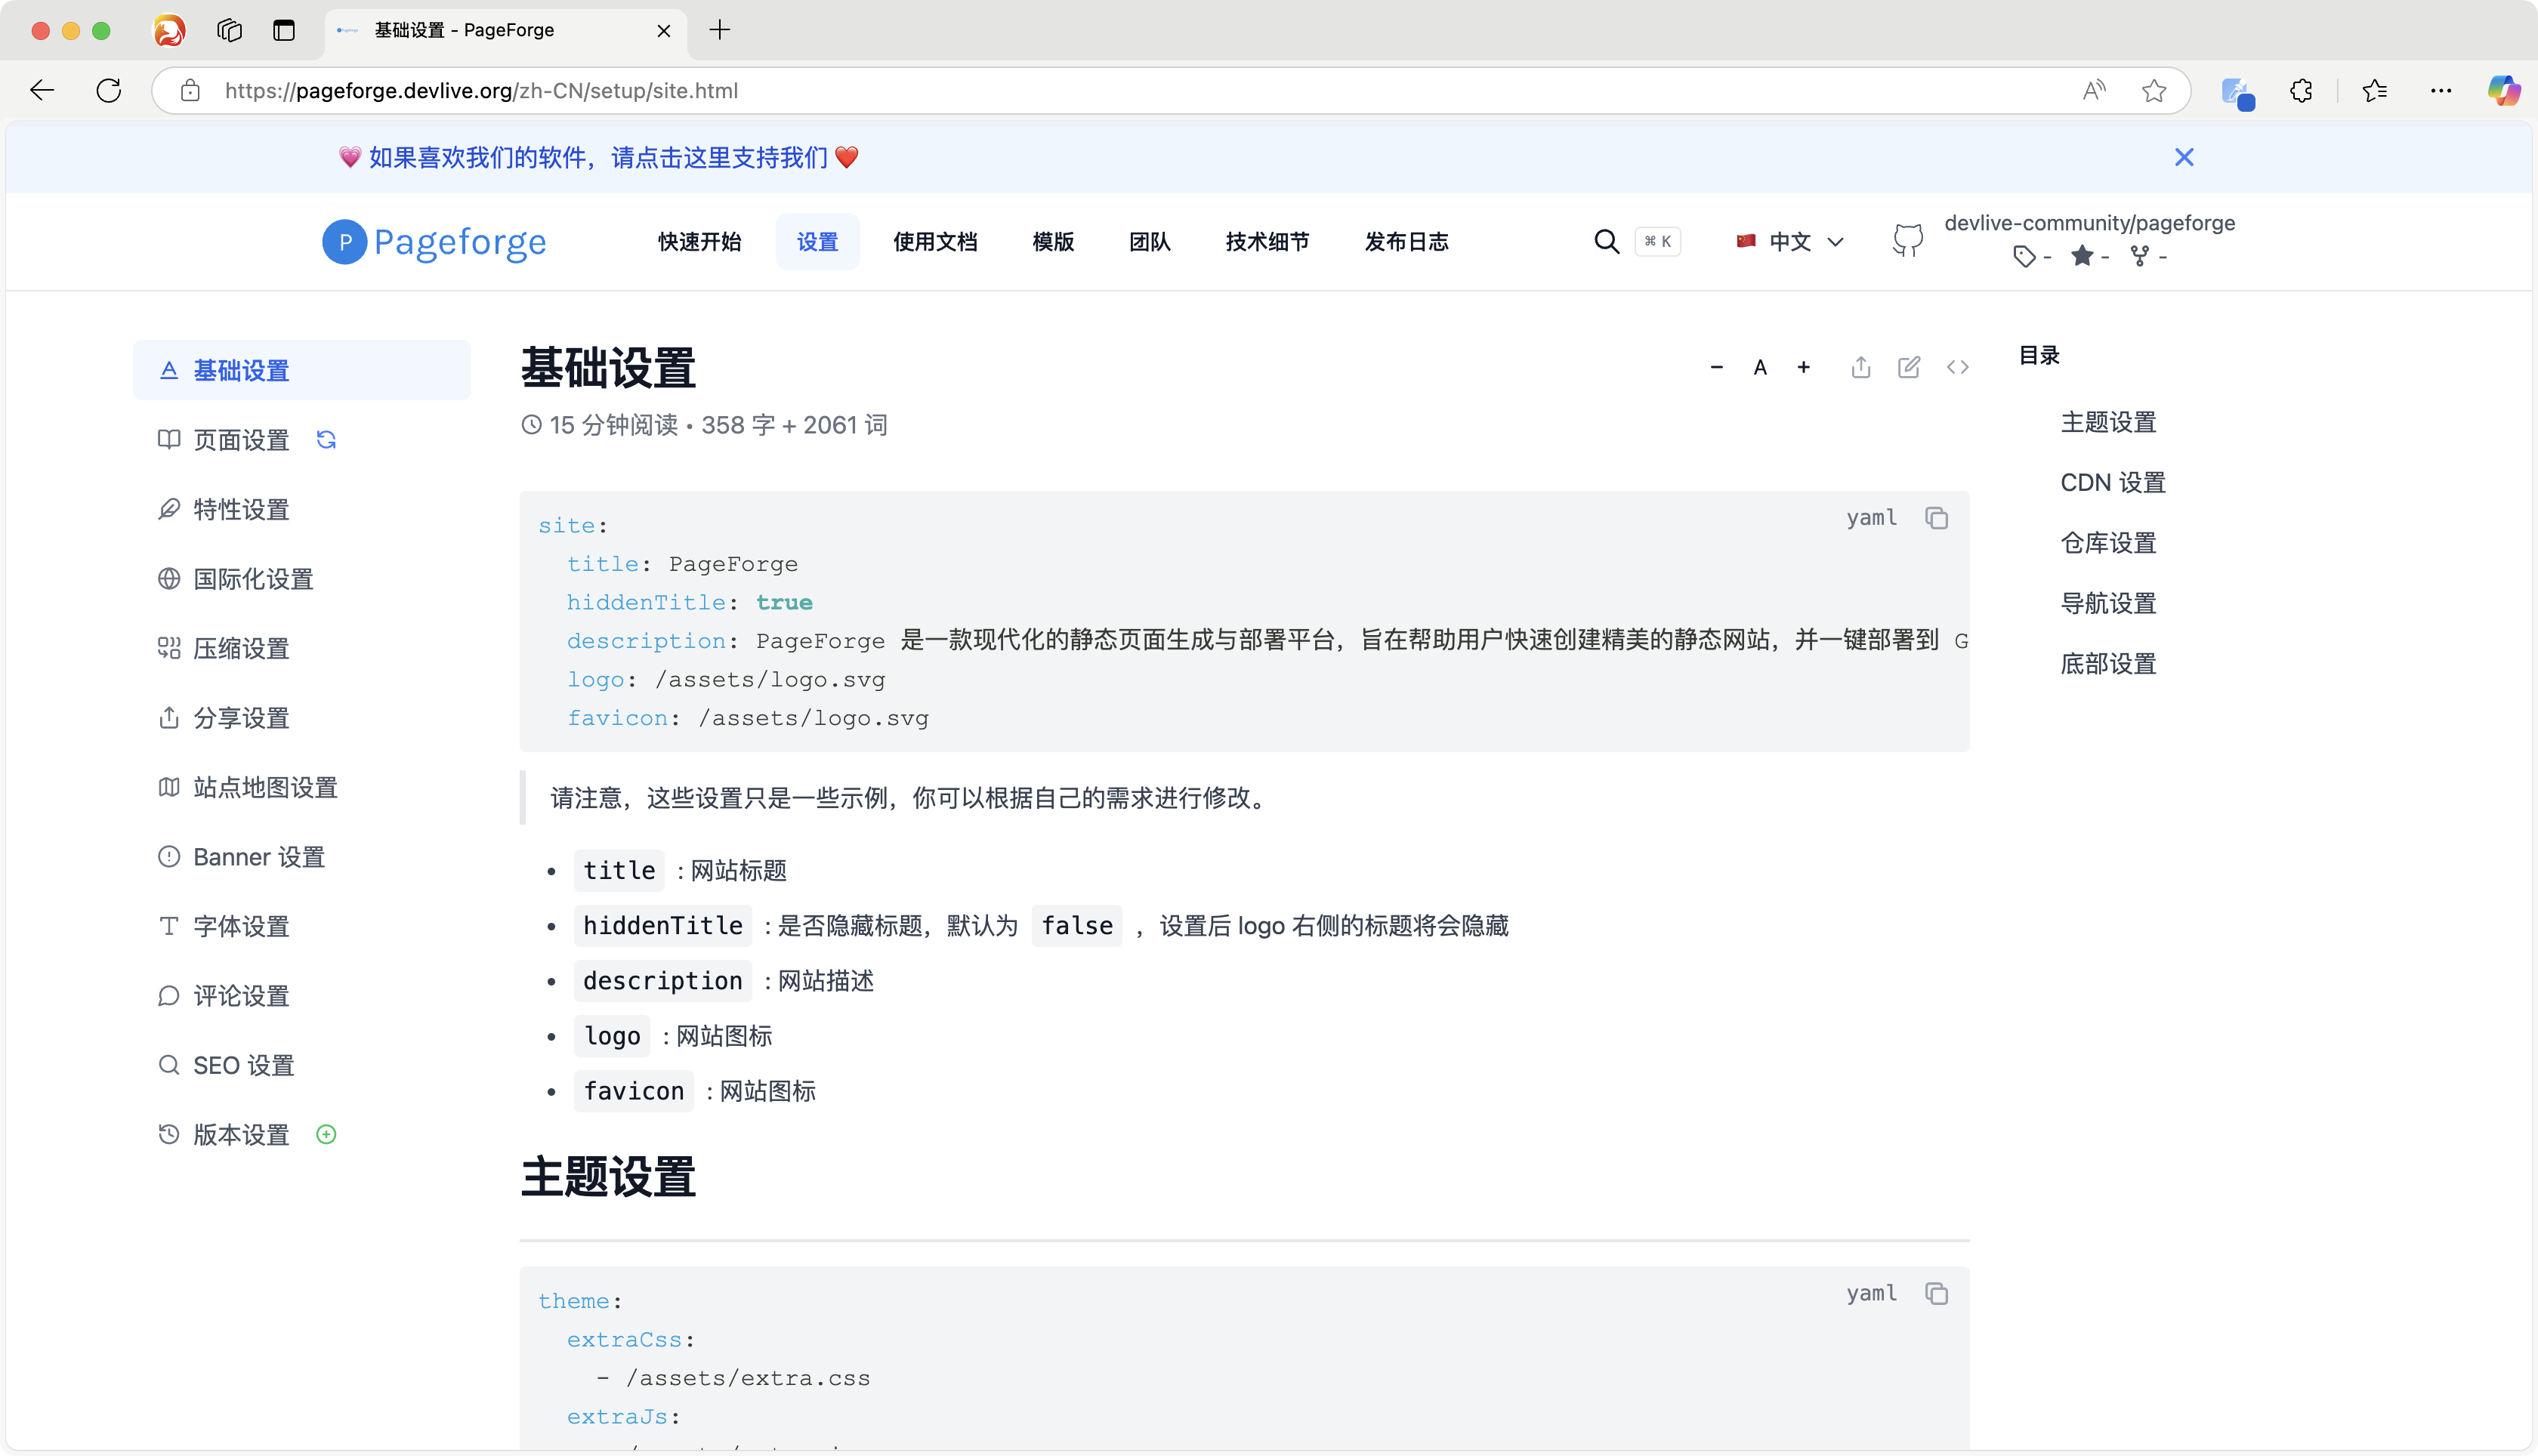Jump to 仓库设置 in table of contents
The height and width of the screenshot is (1456, 2538).
(x=2108, y=543)
